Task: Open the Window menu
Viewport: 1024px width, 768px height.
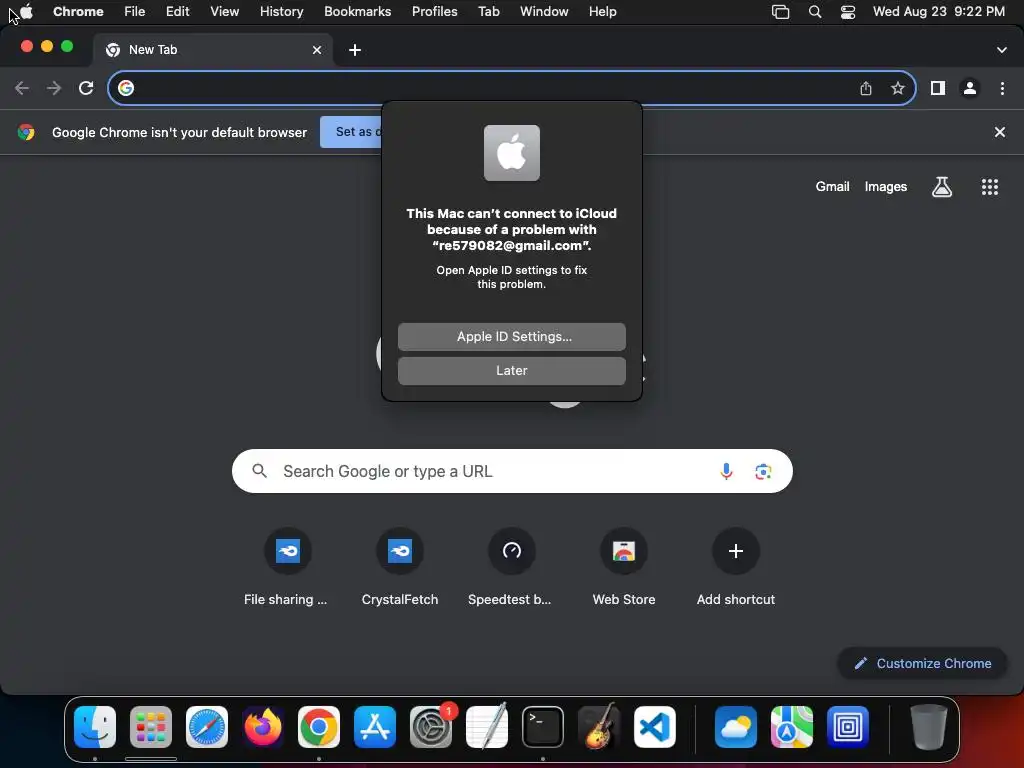Action: (x=544, y=12)
